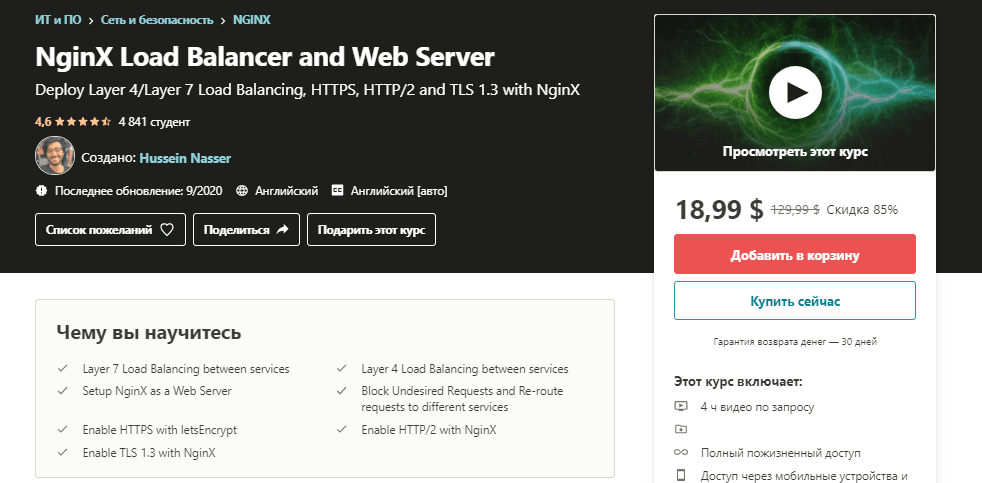This screenshot has height=483, width=982.
Task: Click the on-demand video icon in course includes
Action: tap(681, 407)
